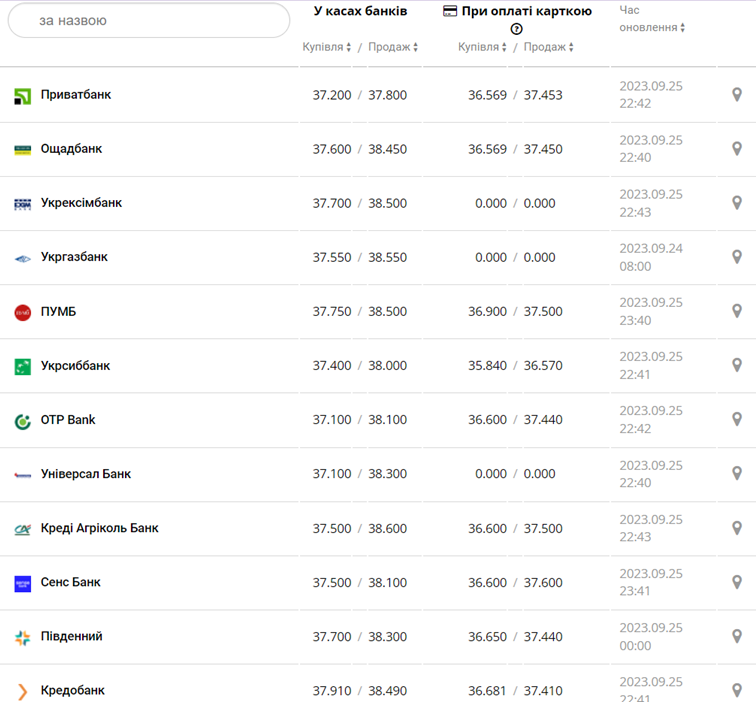Click the map pin icon for Ощадбанк
Screen dimensions: 756x702
coord(737,149)
